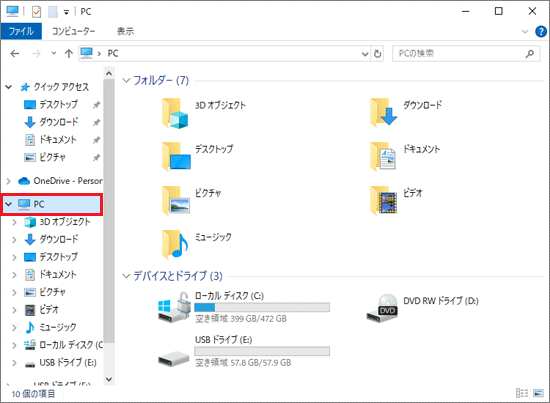Click the back navigation arrow
The image size is (550, 403).
15,54
